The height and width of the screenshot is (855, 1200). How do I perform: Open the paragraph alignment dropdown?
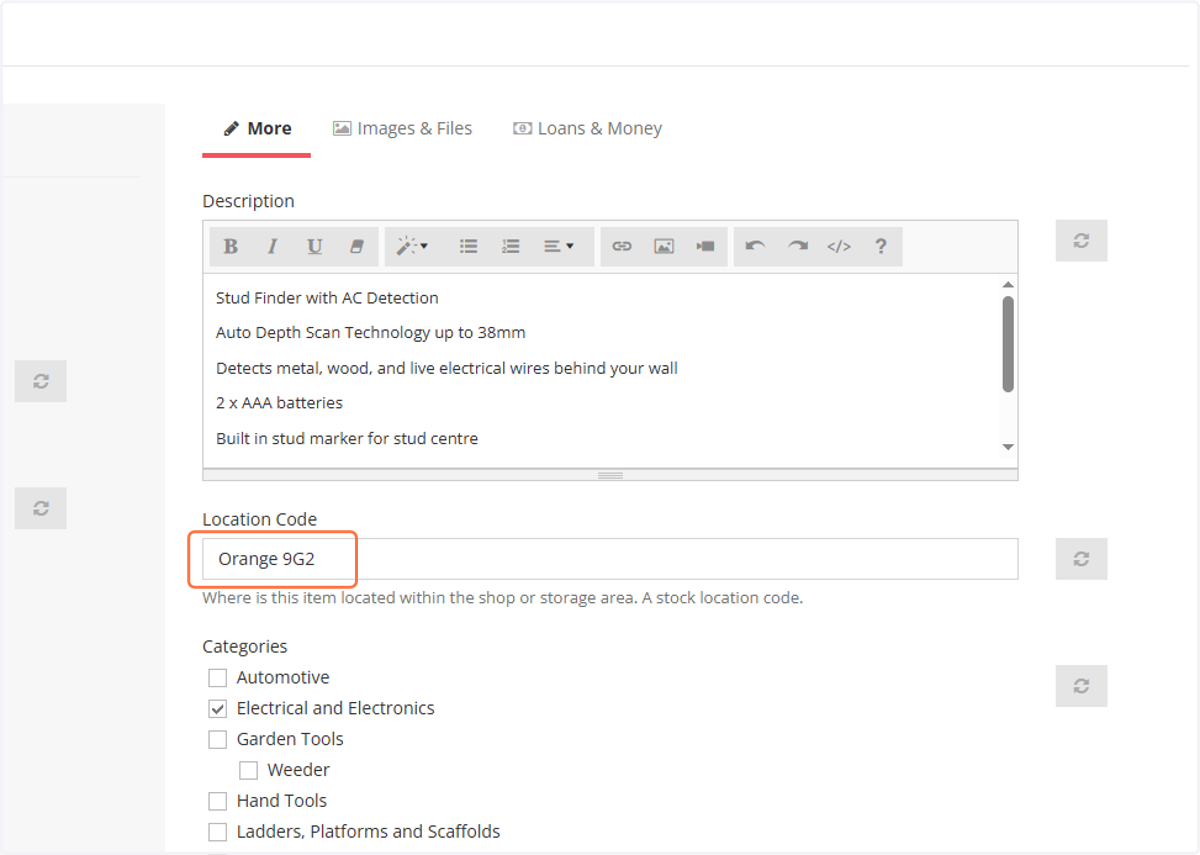pos(559,246)
